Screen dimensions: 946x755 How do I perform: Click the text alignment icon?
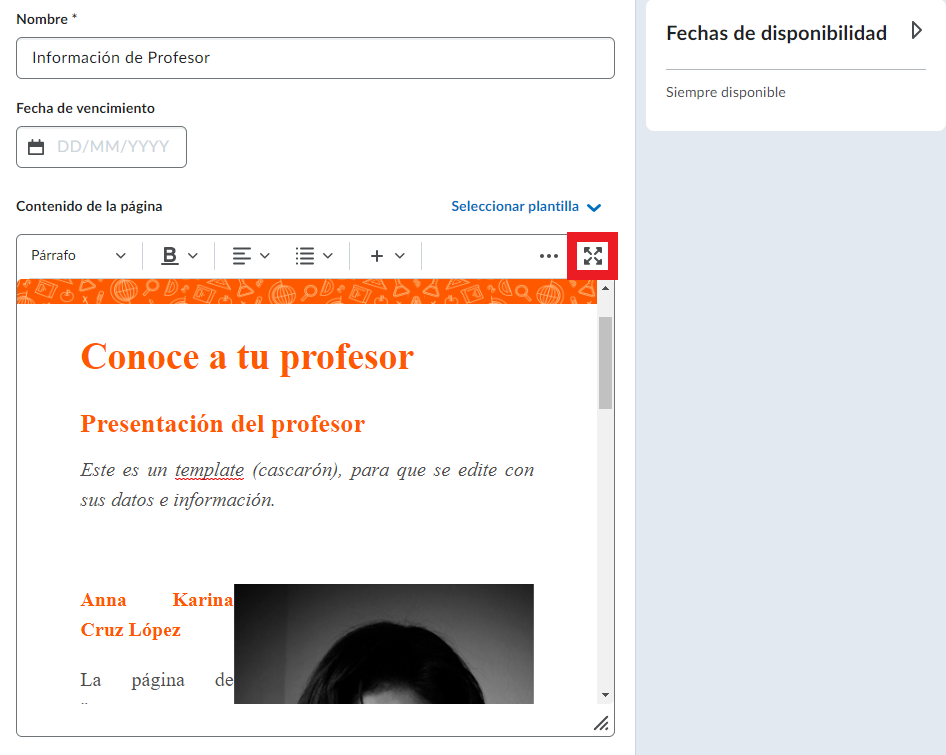(x=241, y=256)
